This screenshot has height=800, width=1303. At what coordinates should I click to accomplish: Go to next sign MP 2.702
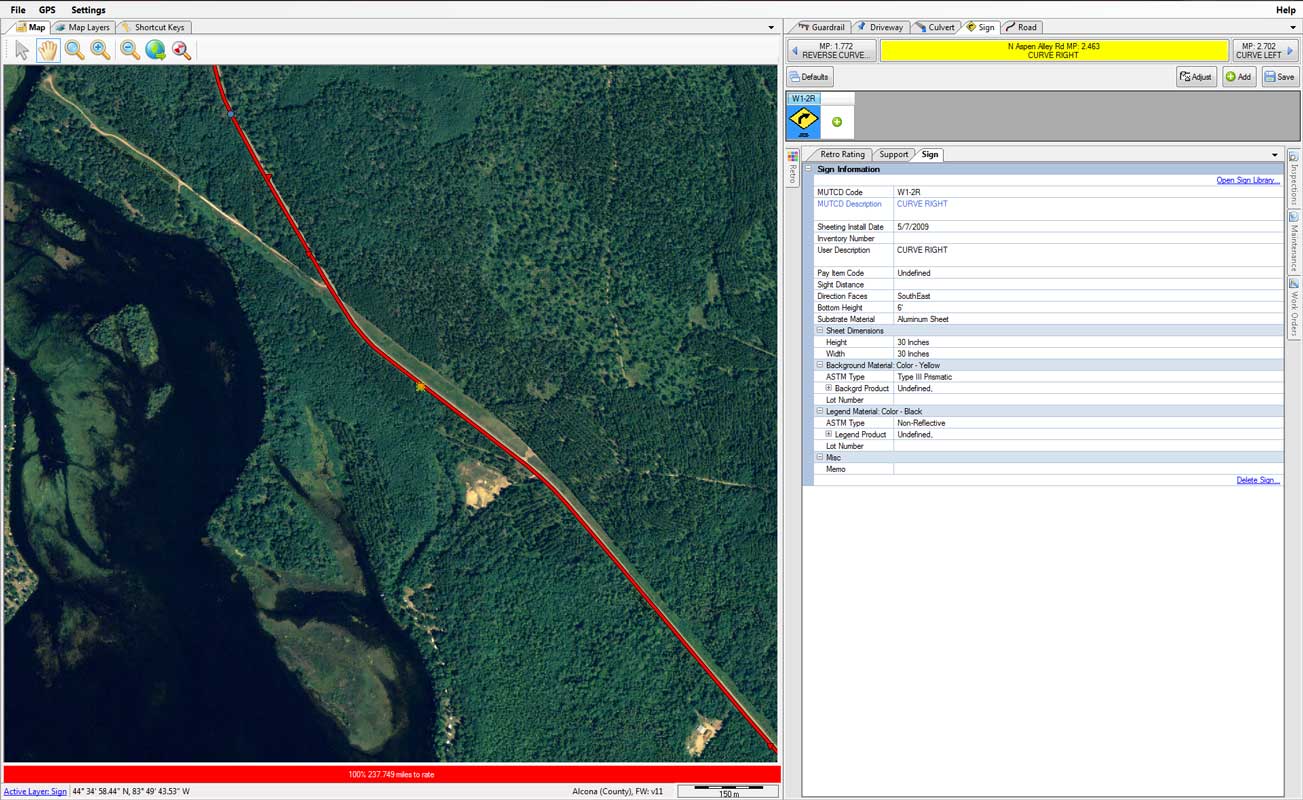click(x=1265, y=50)
